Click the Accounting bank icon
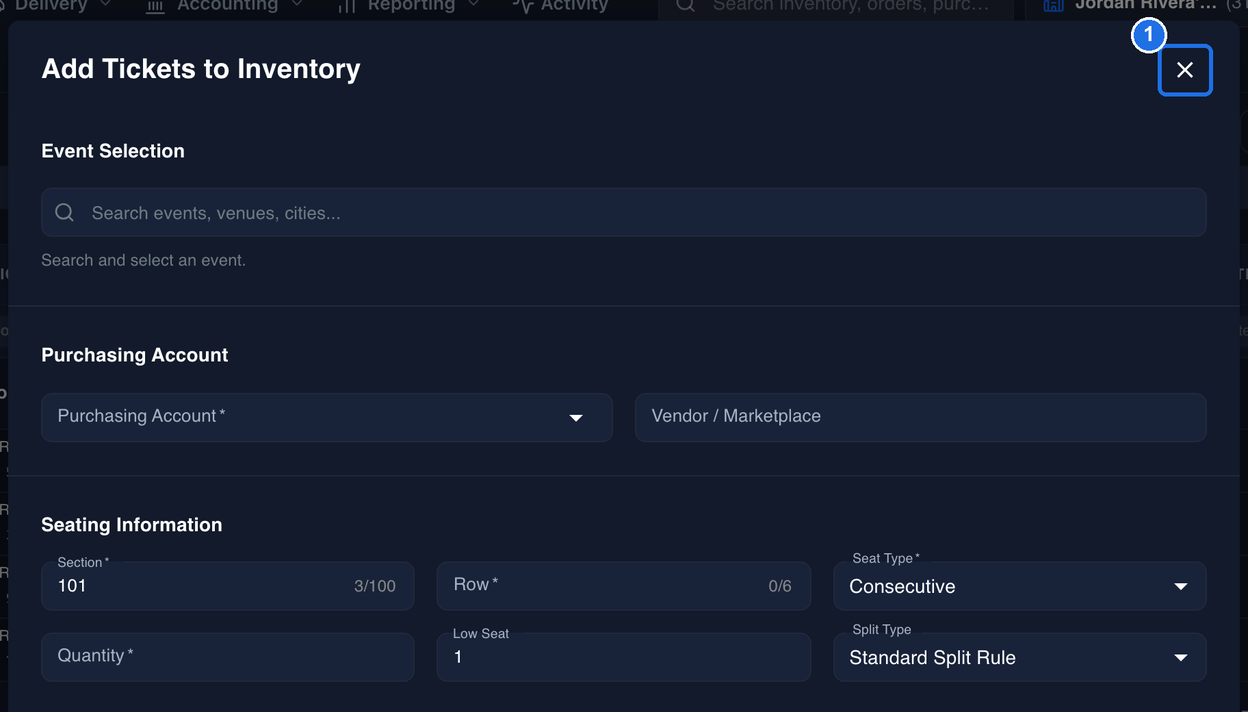This screenshot has height=712, width=1248. [155, 6]
